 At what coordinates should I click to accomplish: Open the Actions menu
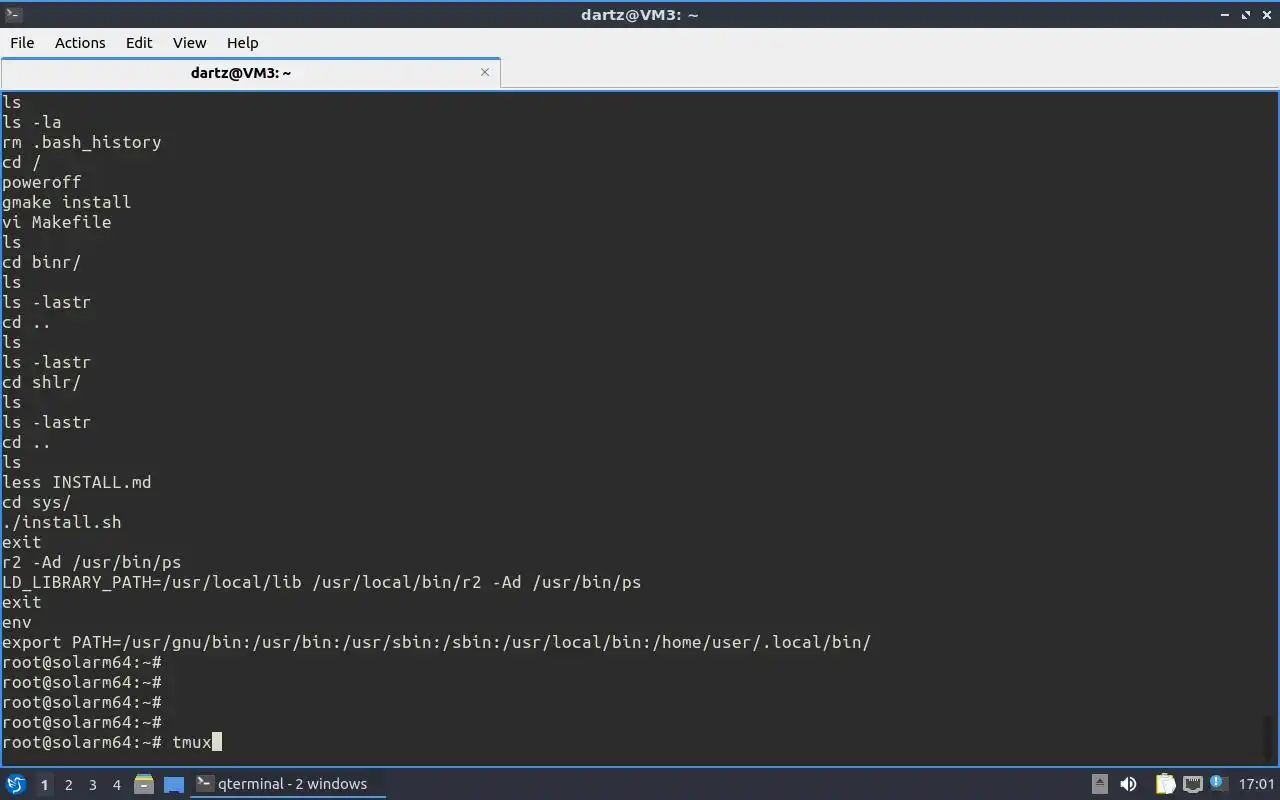(80, 43)
